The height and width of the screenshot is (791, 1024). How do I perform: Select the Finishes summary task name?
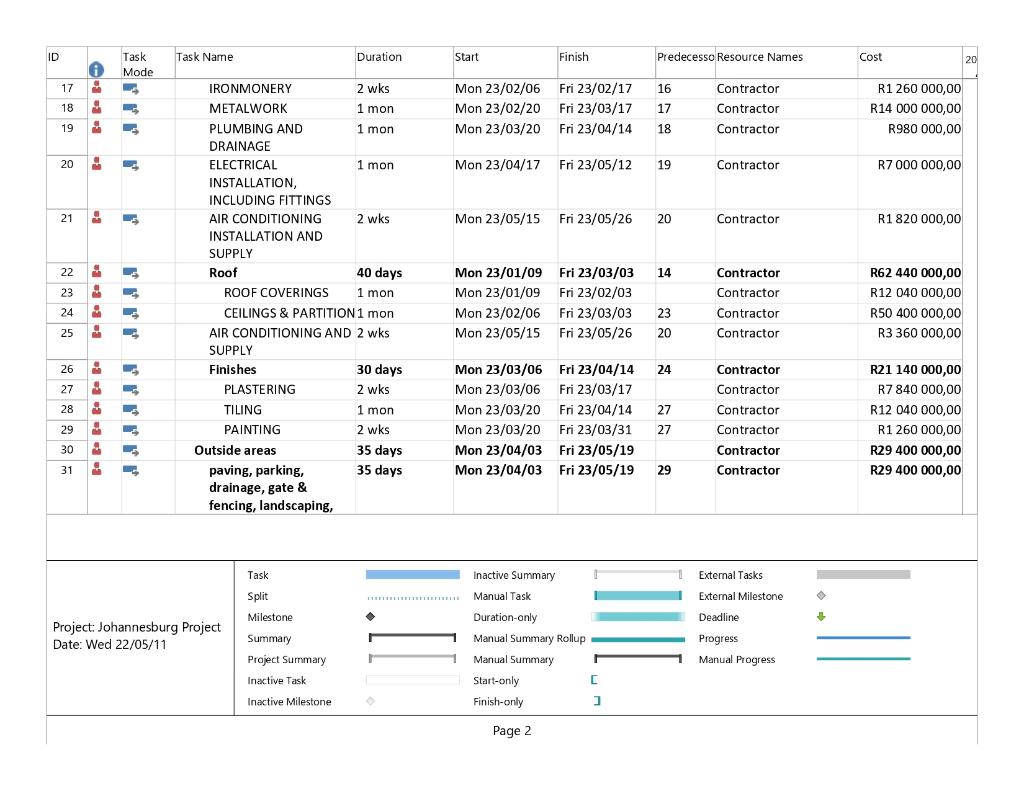232,370
